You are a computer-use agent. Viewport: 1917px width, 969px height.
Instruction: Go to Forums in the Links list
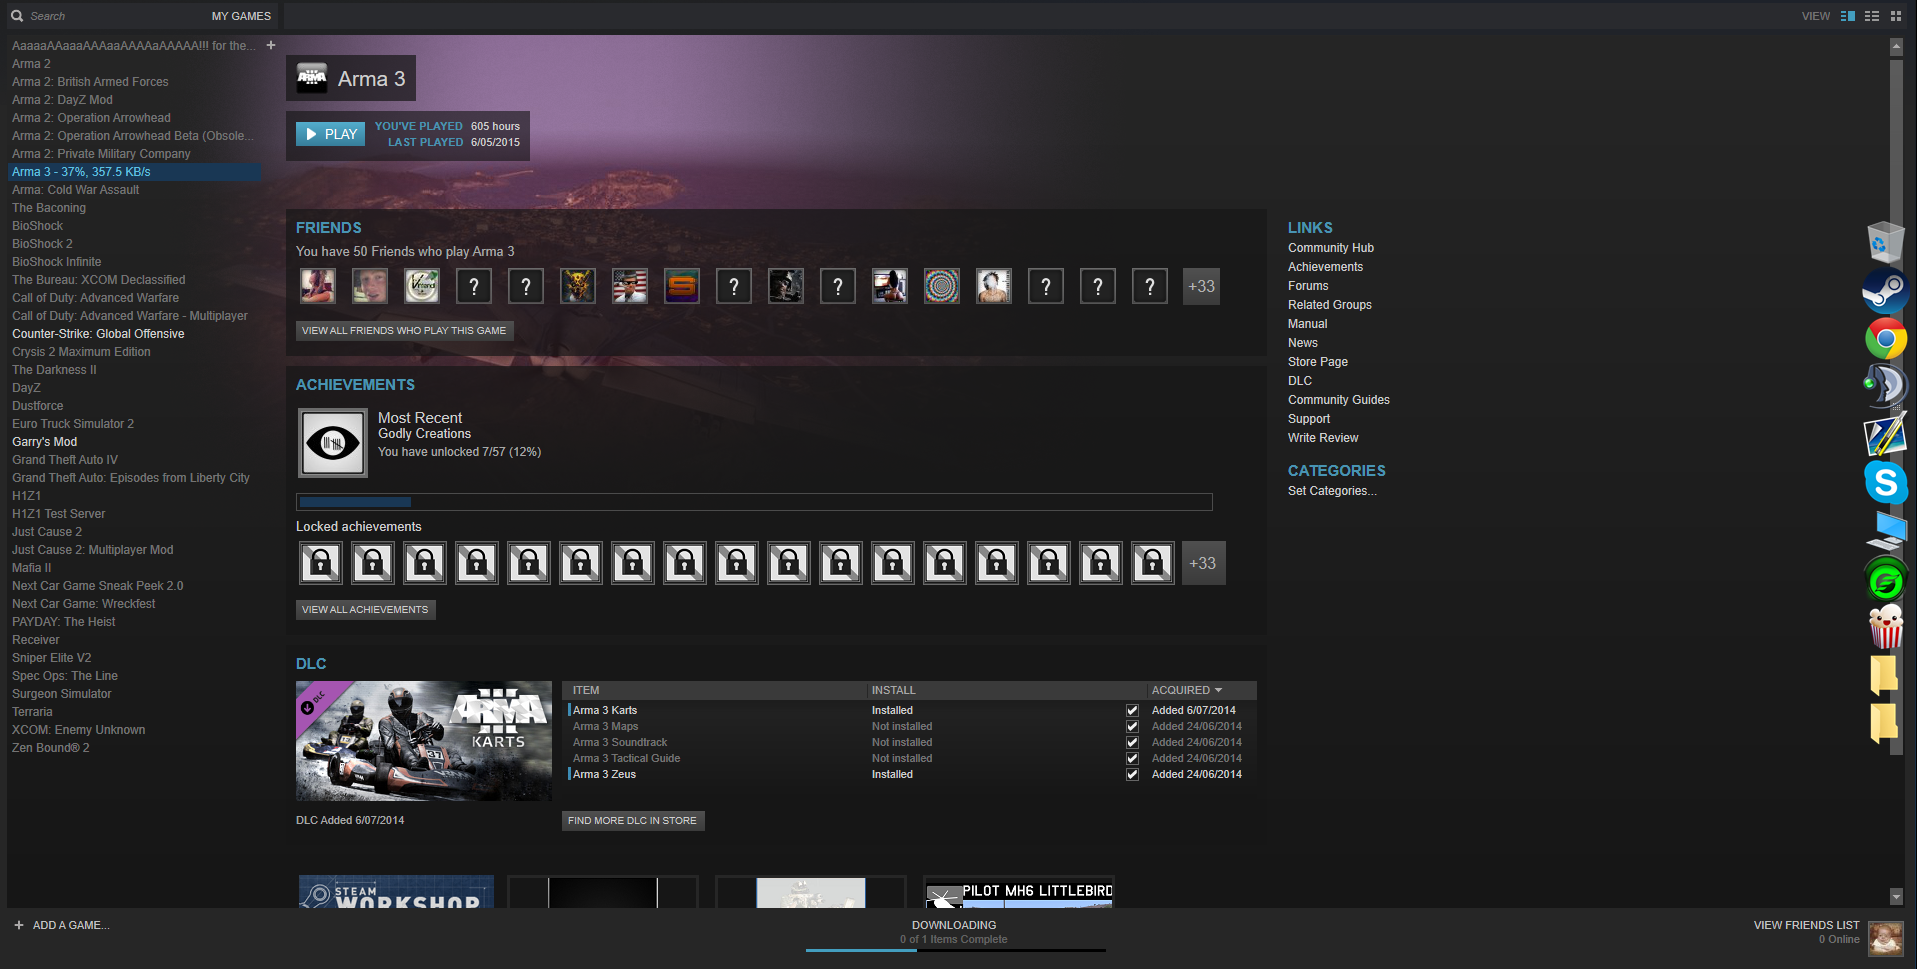[x=1308, y=286]
